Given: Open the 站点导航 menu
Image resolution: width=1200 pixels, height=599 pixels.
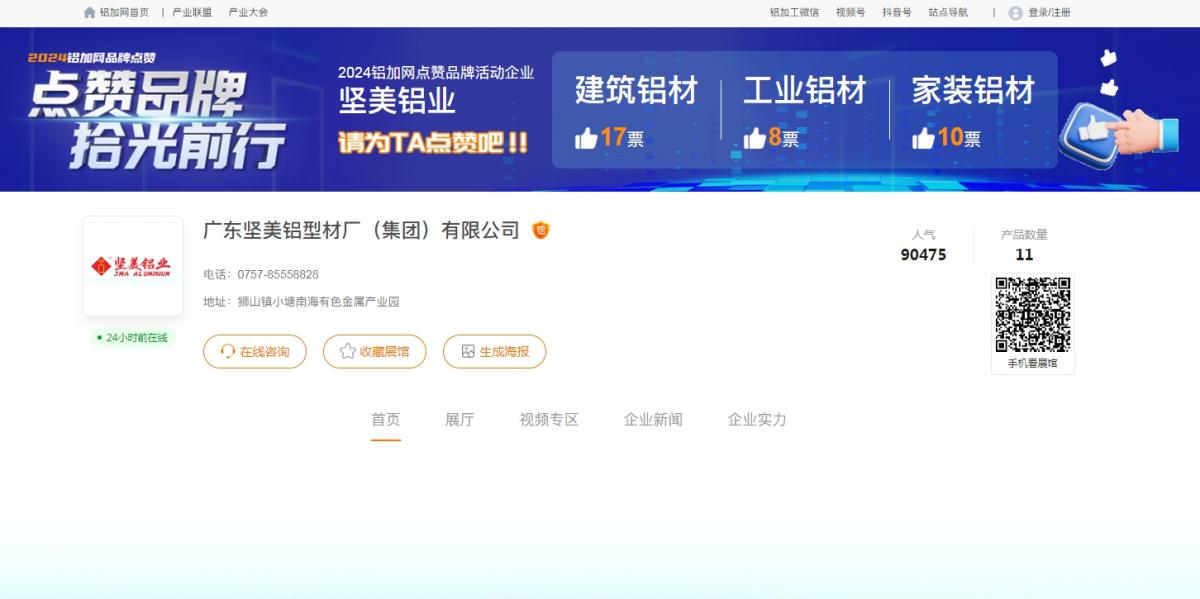Looking at the screenshot, I should [x=948, y=13].
